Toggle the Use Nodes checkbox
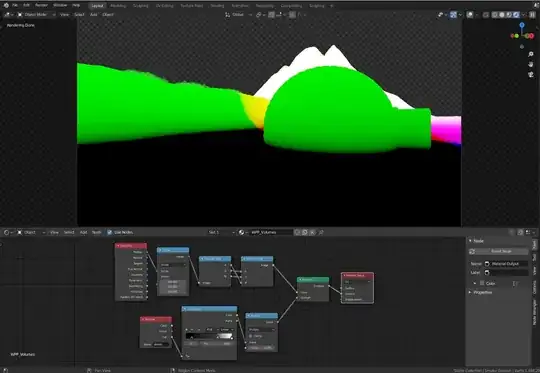Viewport: 540px width, 373px height. (x=110, y=232)
